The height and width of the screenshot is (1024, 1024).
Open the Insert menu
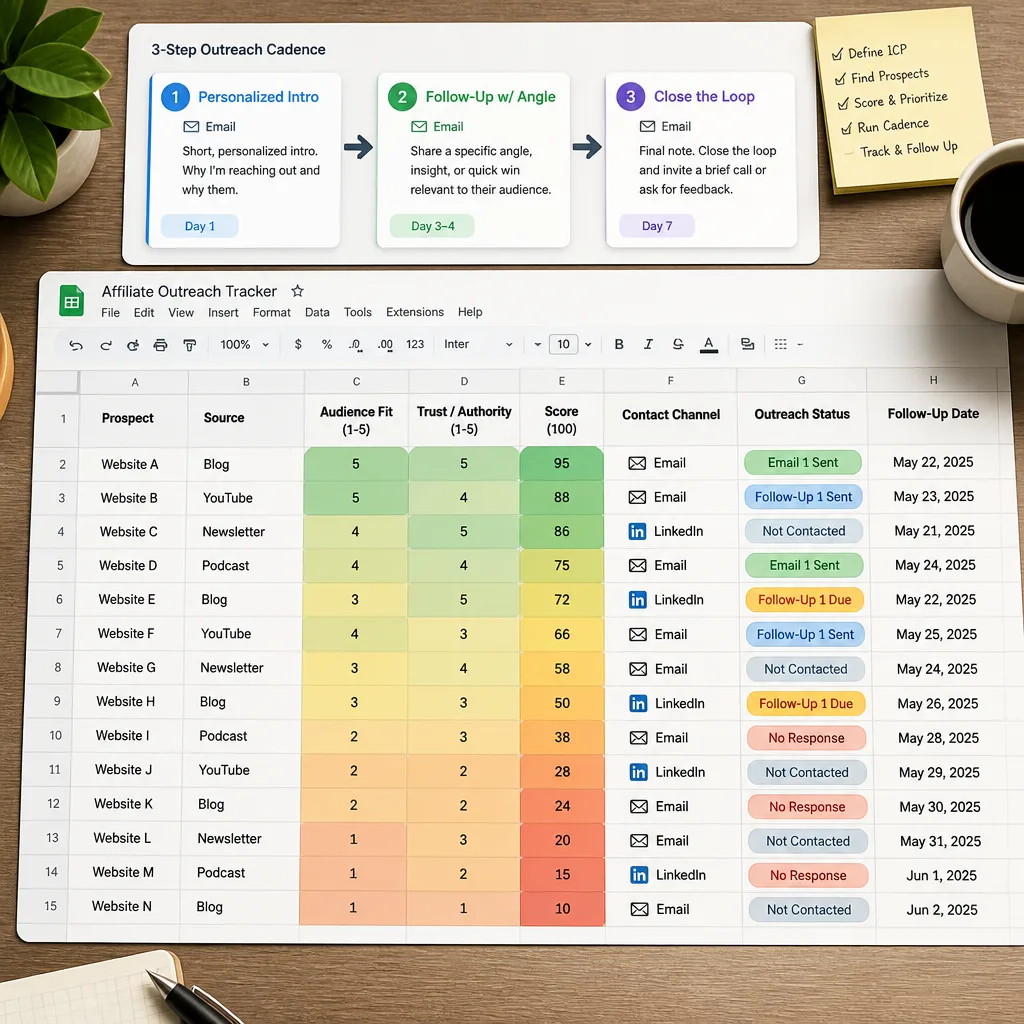[x=223, y=313]
